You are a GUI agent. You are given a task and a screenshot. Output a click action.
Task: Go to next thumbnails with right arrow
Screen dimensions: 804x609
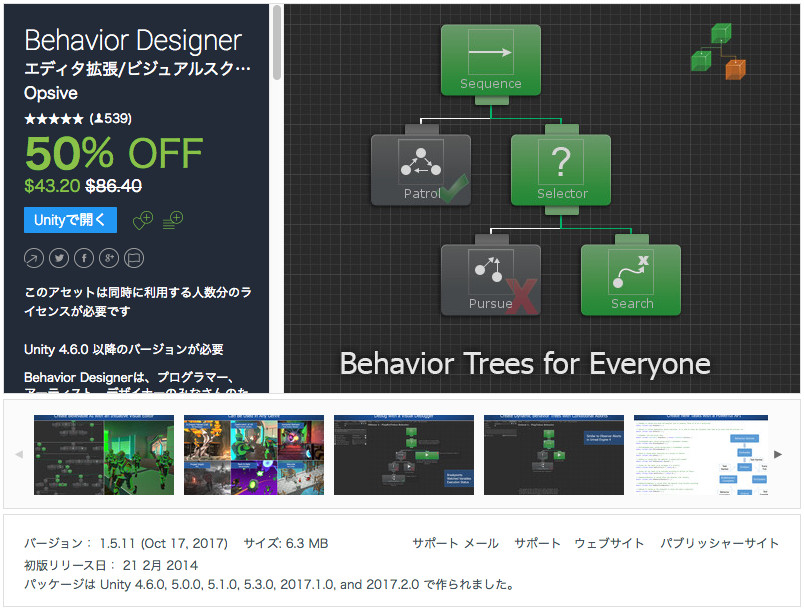pyautogui.click(x=778, y=454)
